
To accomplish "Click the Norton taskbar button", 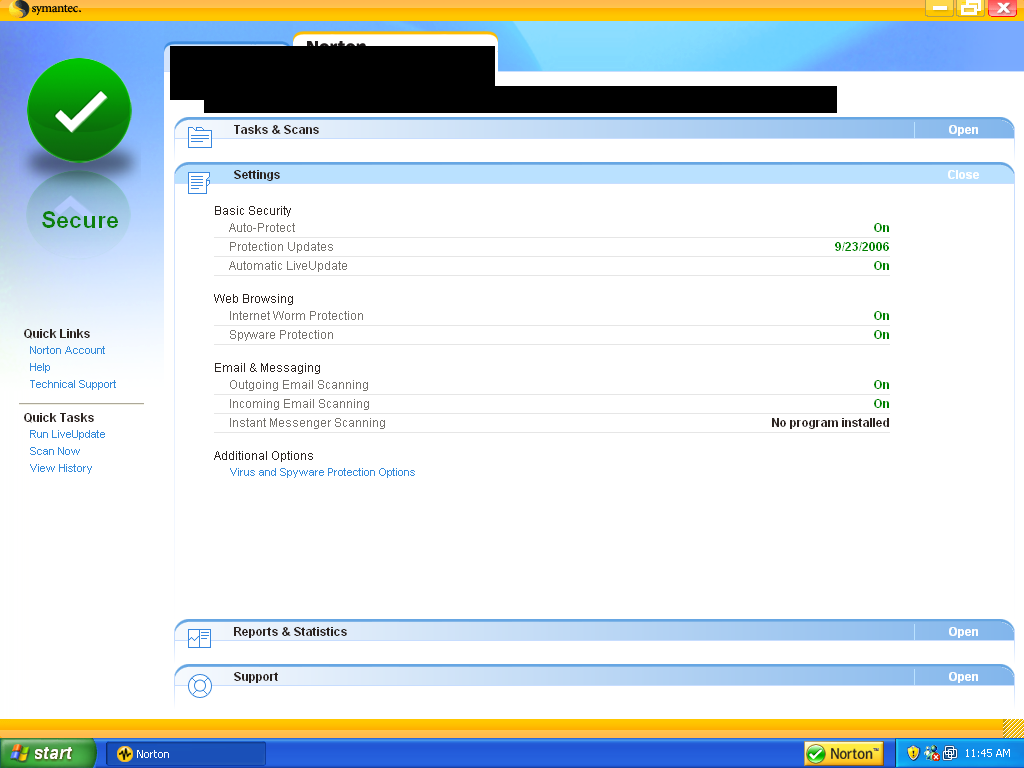I will coord(185,754).
